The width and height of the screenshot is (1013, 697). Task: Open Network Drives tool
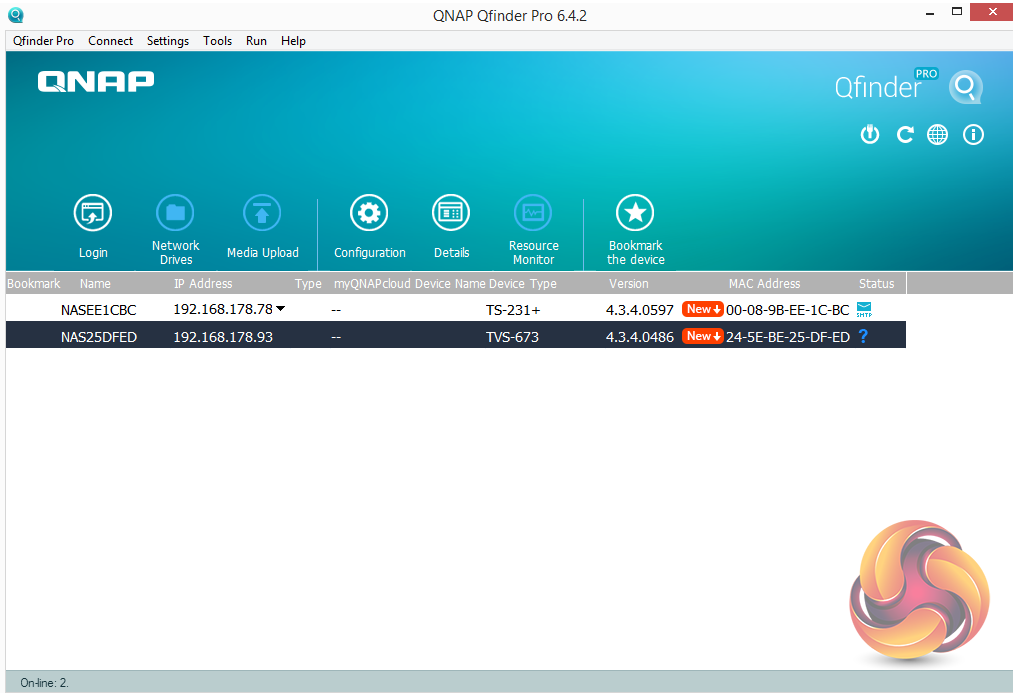click(175, 213)
